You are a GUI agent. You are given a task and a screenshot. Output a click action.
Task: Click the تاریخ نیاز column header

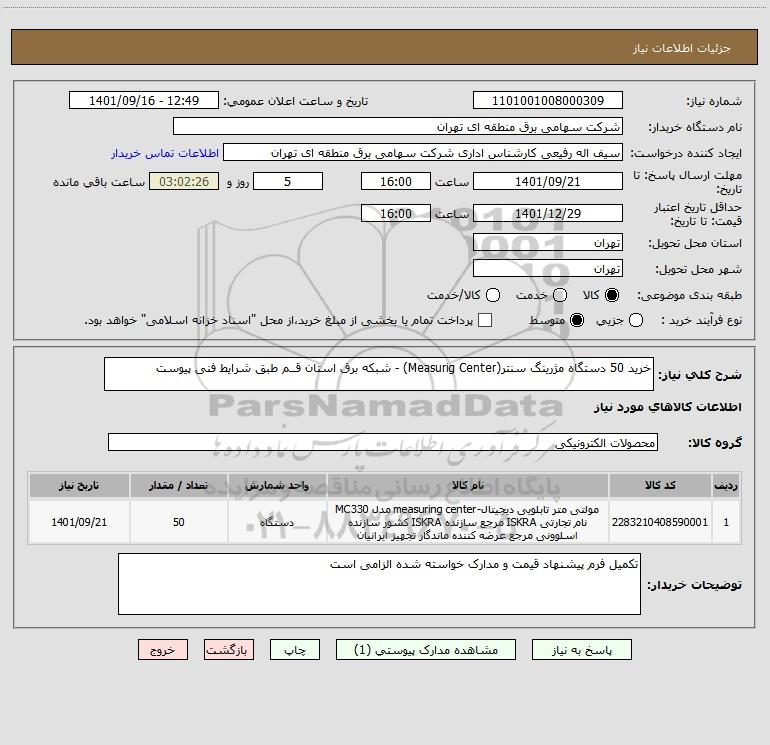[x=79, y=486]
